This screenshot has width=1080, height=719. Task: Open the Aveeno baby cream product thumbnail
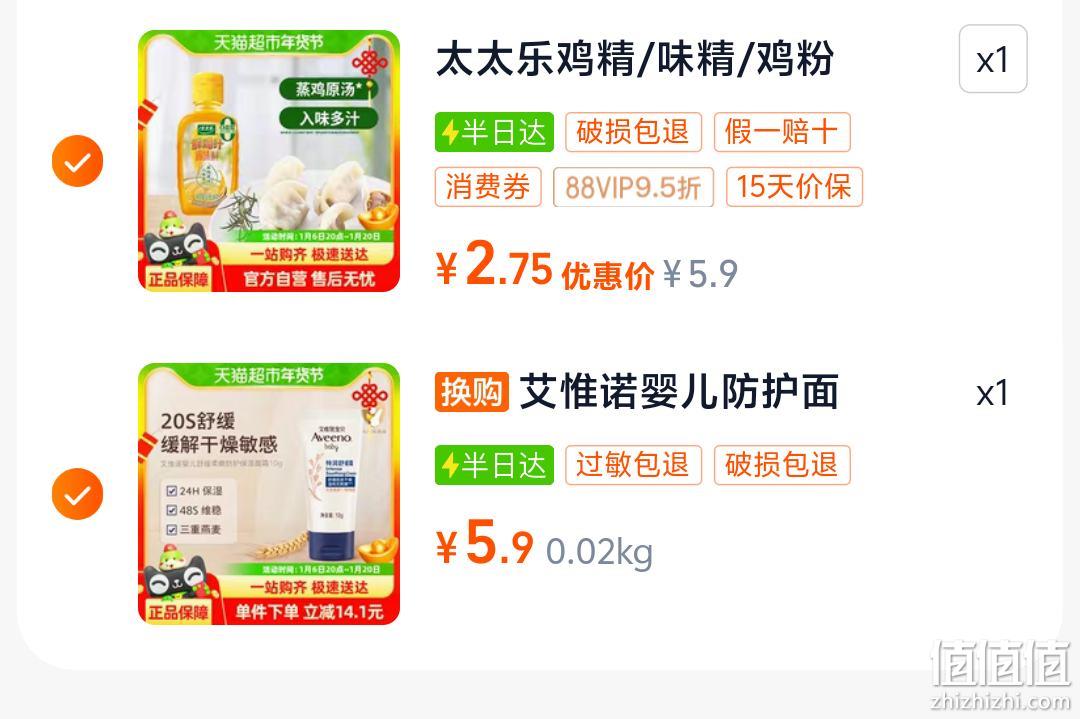point(269,494)
